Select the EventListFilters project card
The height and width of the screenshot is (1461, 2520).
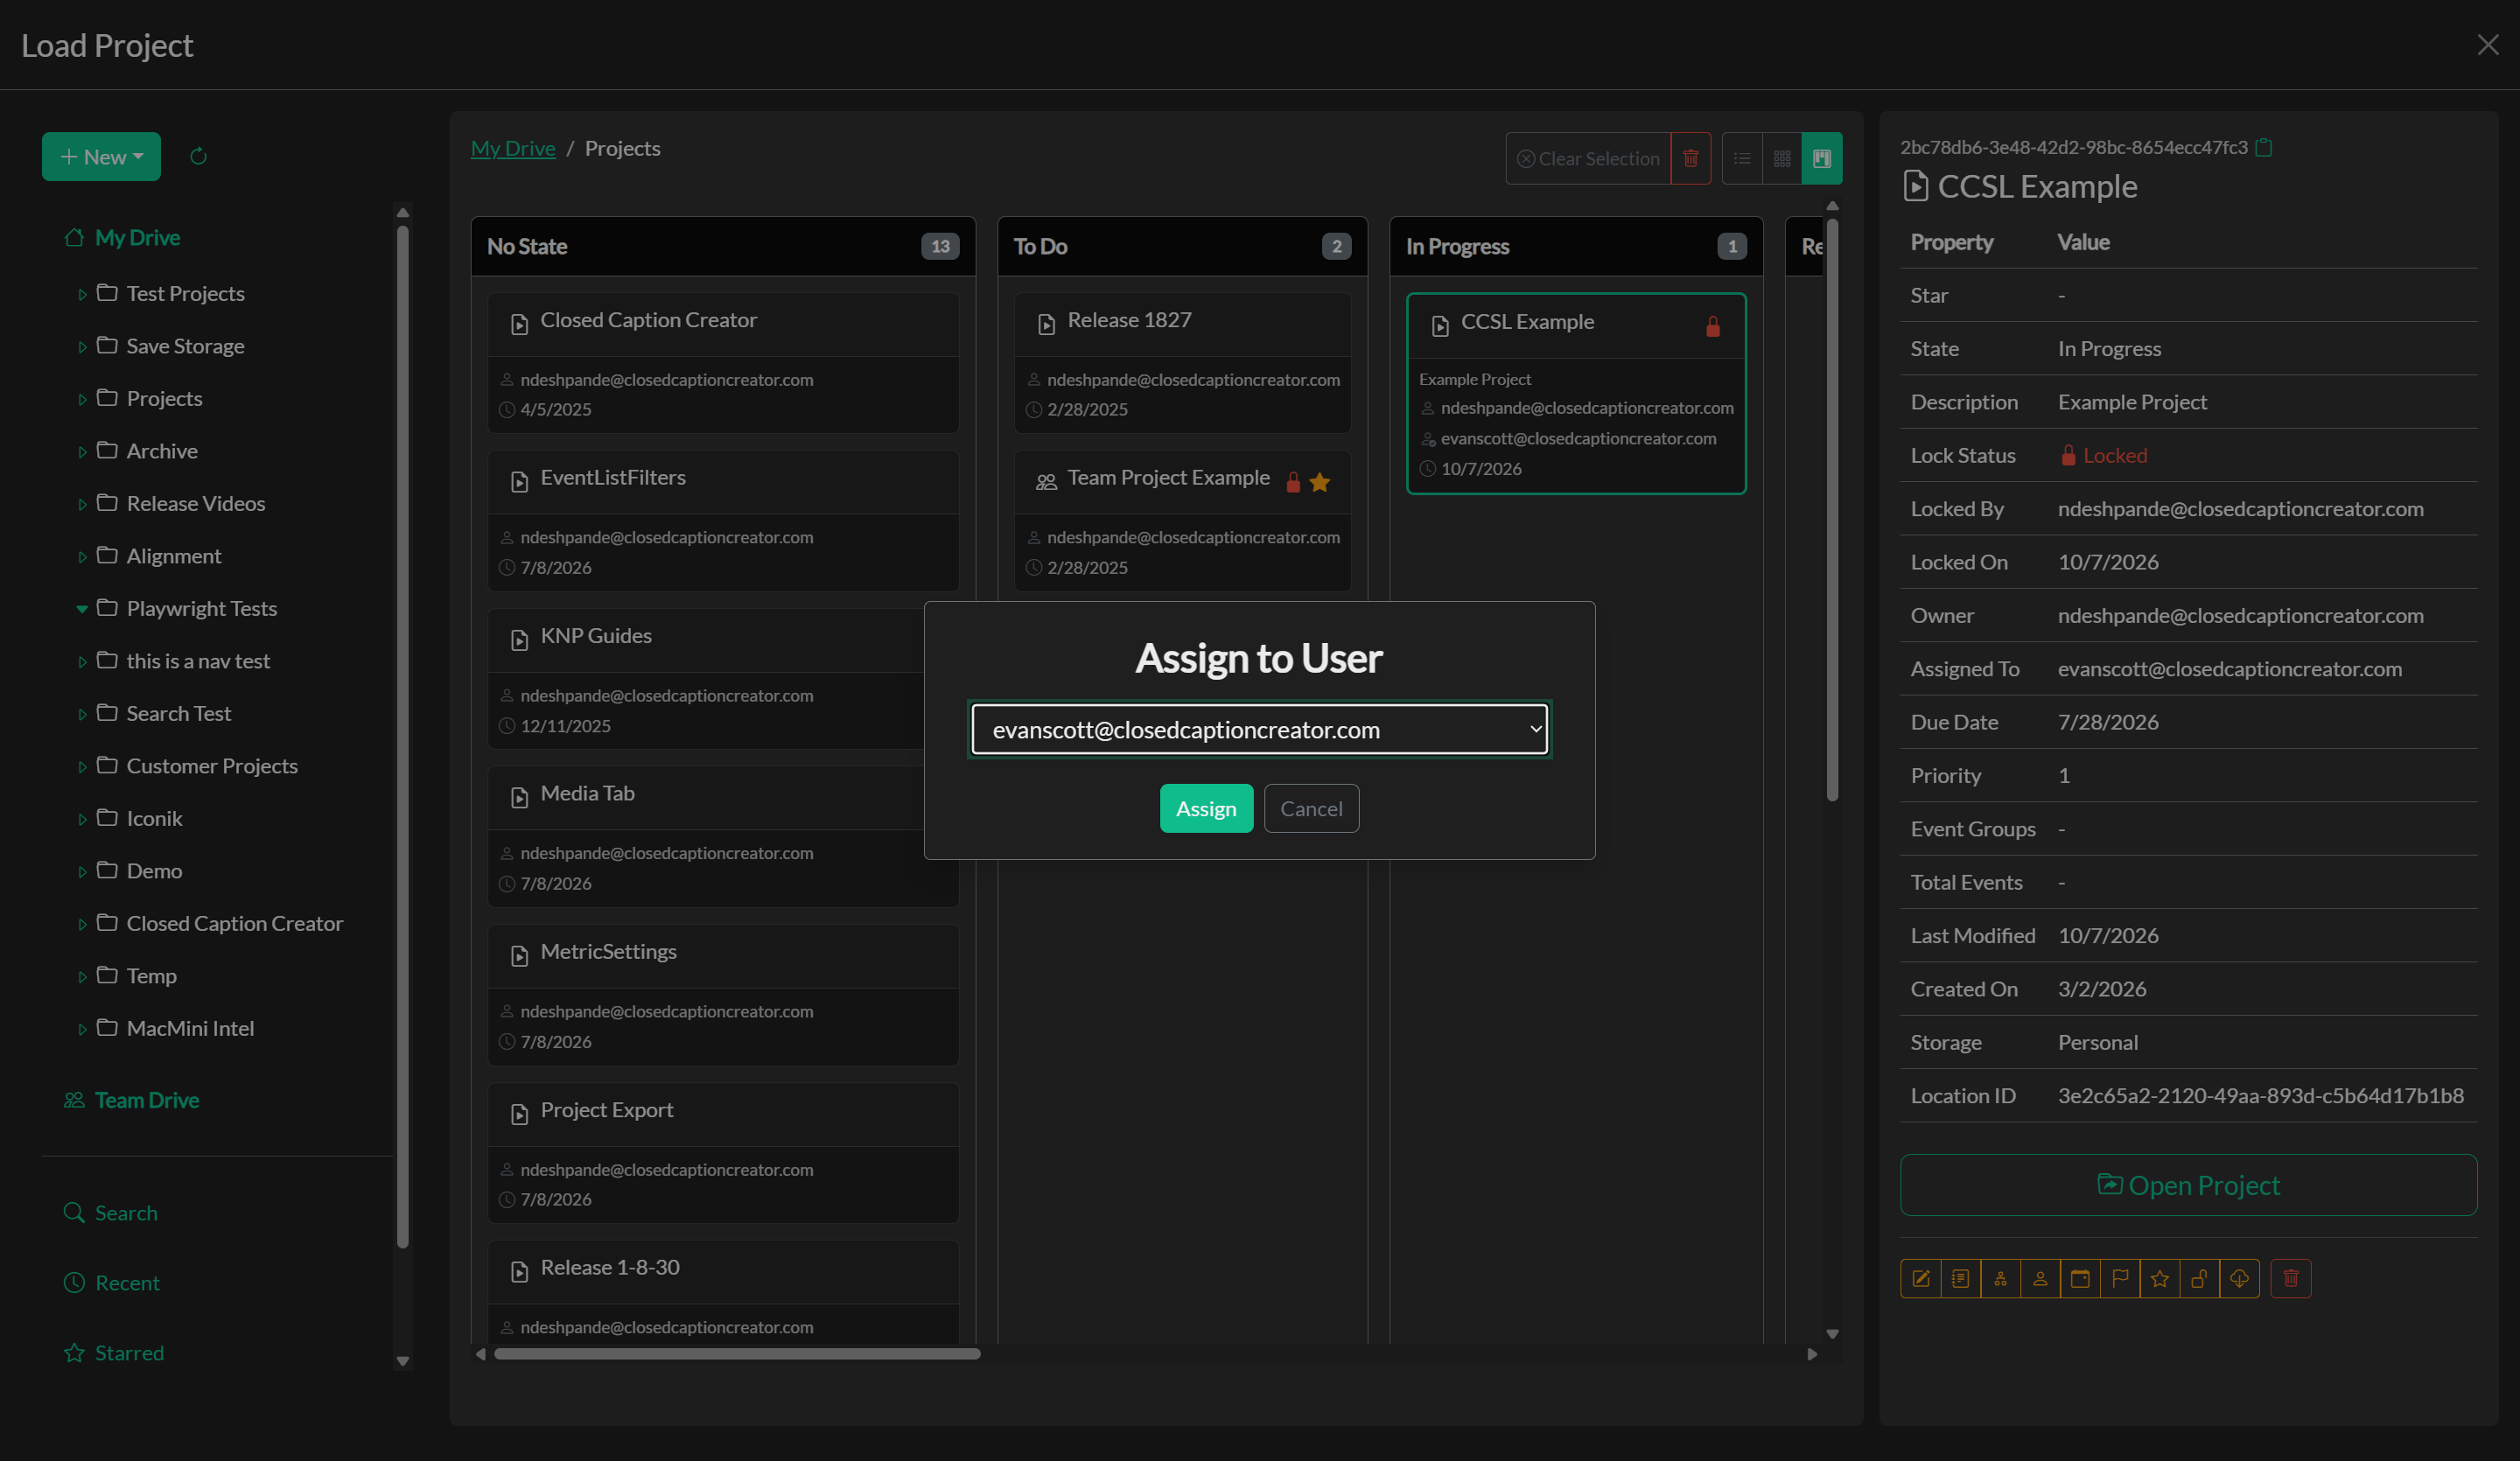coord(723,521)
